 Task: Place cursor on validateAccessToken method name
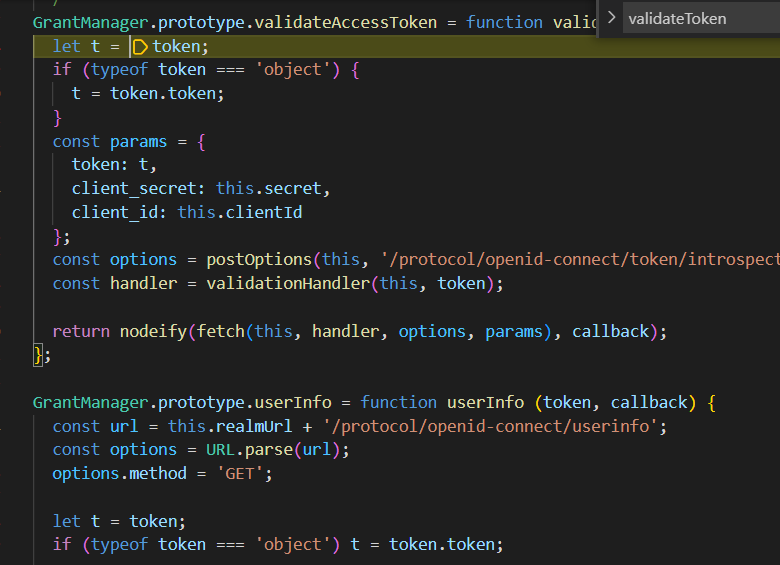(345, 22)
